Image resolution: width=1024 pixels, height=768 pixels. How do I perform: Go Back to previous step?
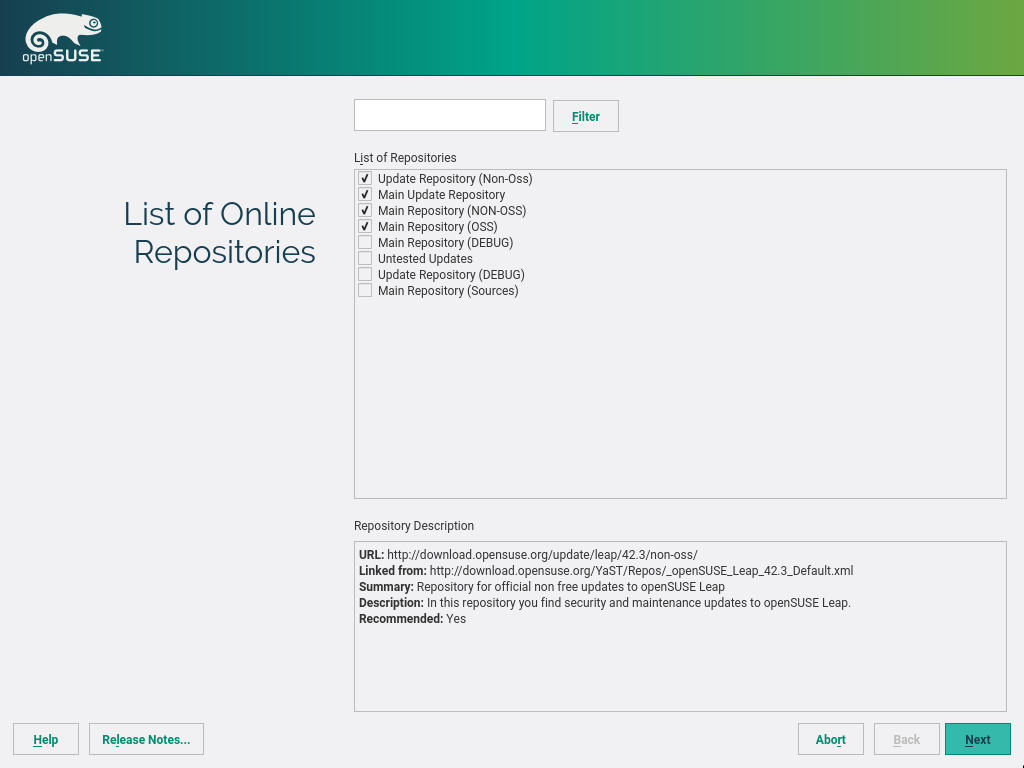pyautogui.click(x=906, y=739)
